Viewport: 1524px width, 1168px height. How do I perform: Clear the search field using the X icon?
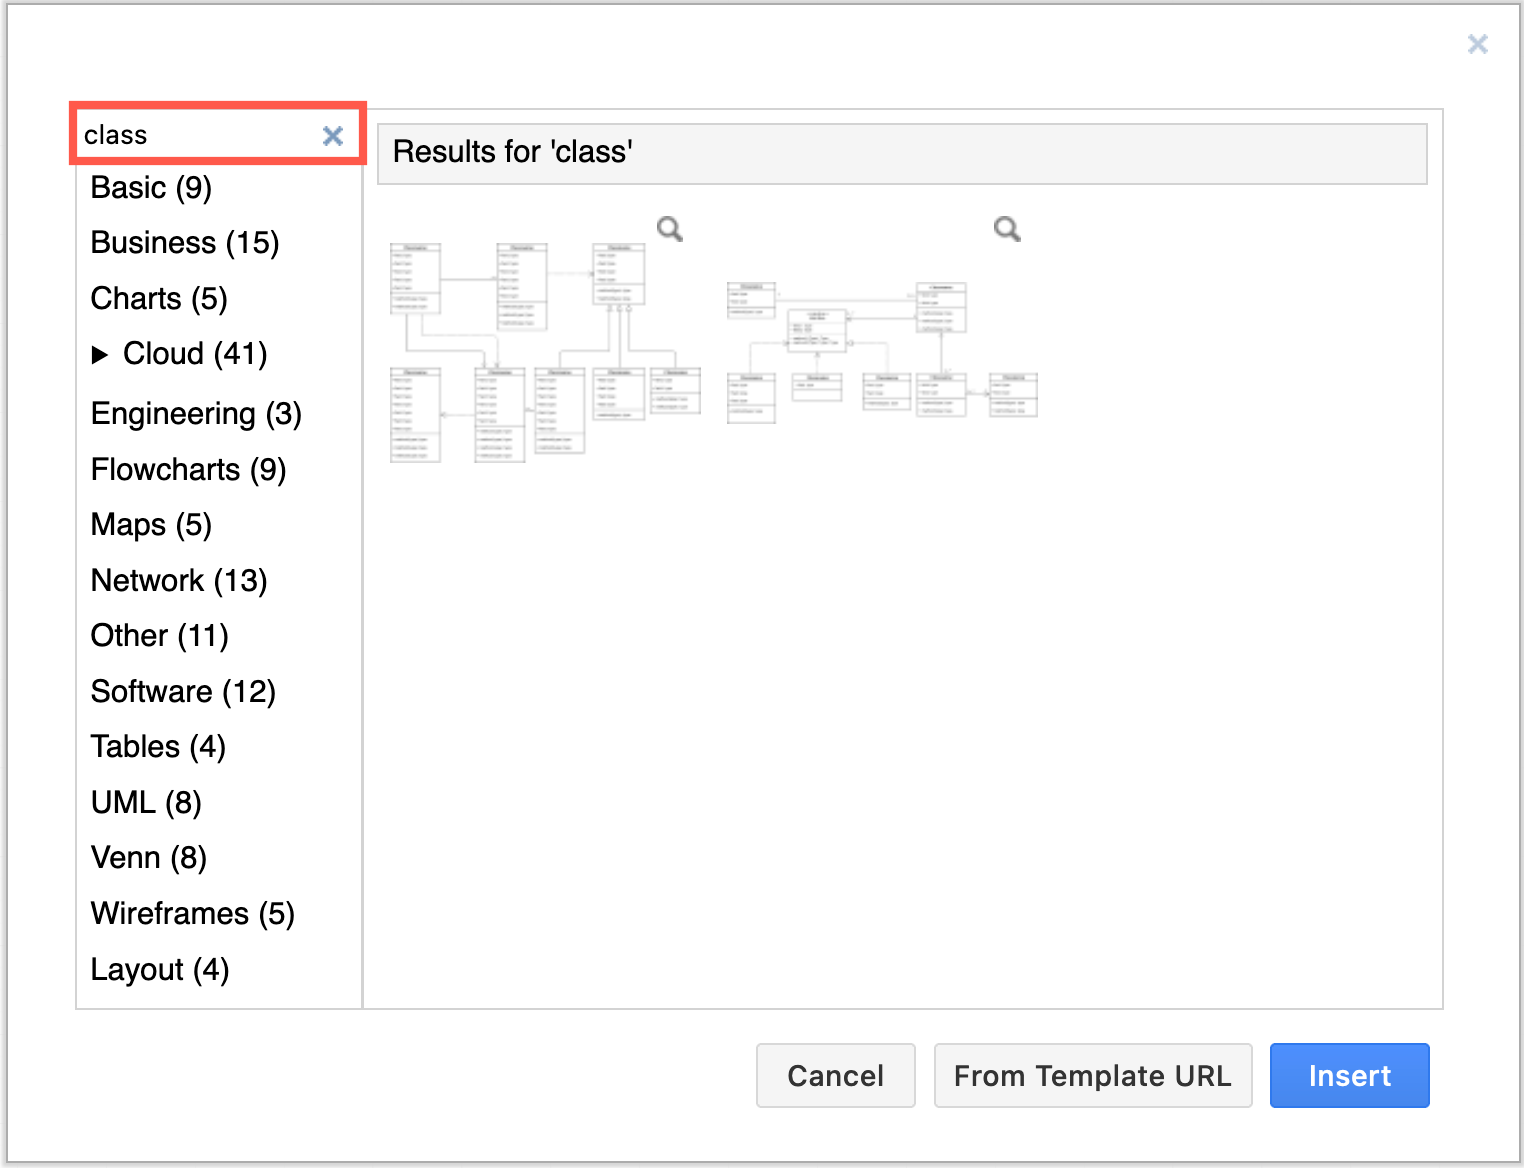(332, 136)
